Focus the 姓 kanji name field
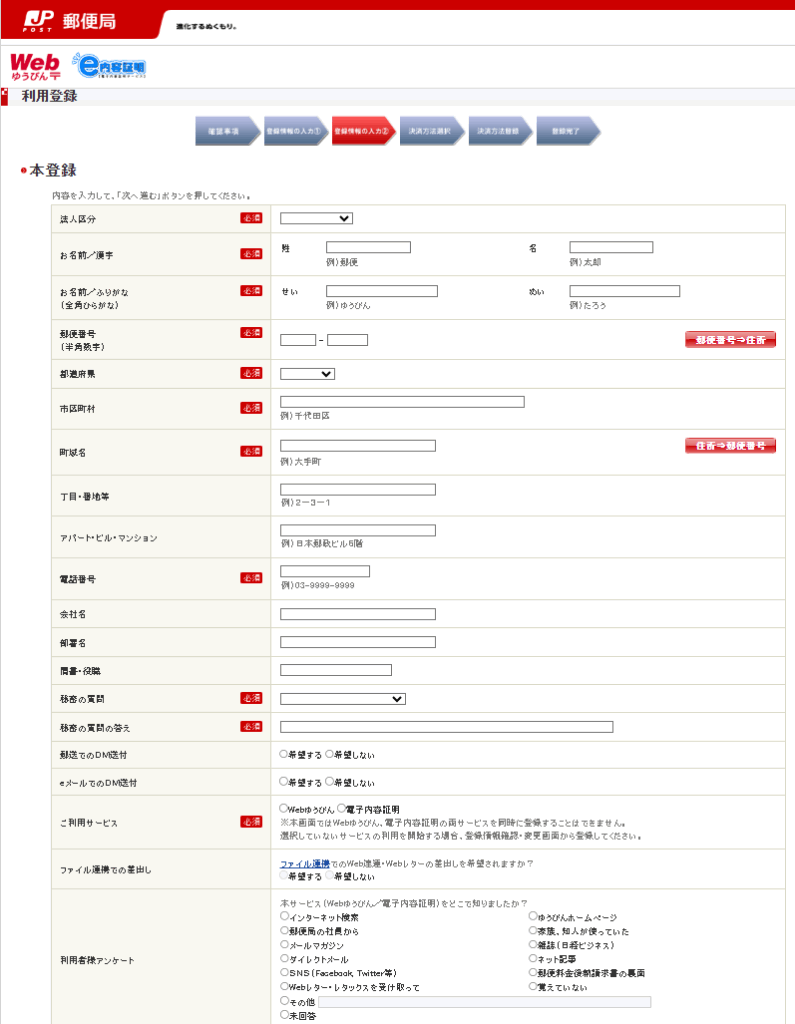This screenshot has height=1024, width=795. click(368, 248)
